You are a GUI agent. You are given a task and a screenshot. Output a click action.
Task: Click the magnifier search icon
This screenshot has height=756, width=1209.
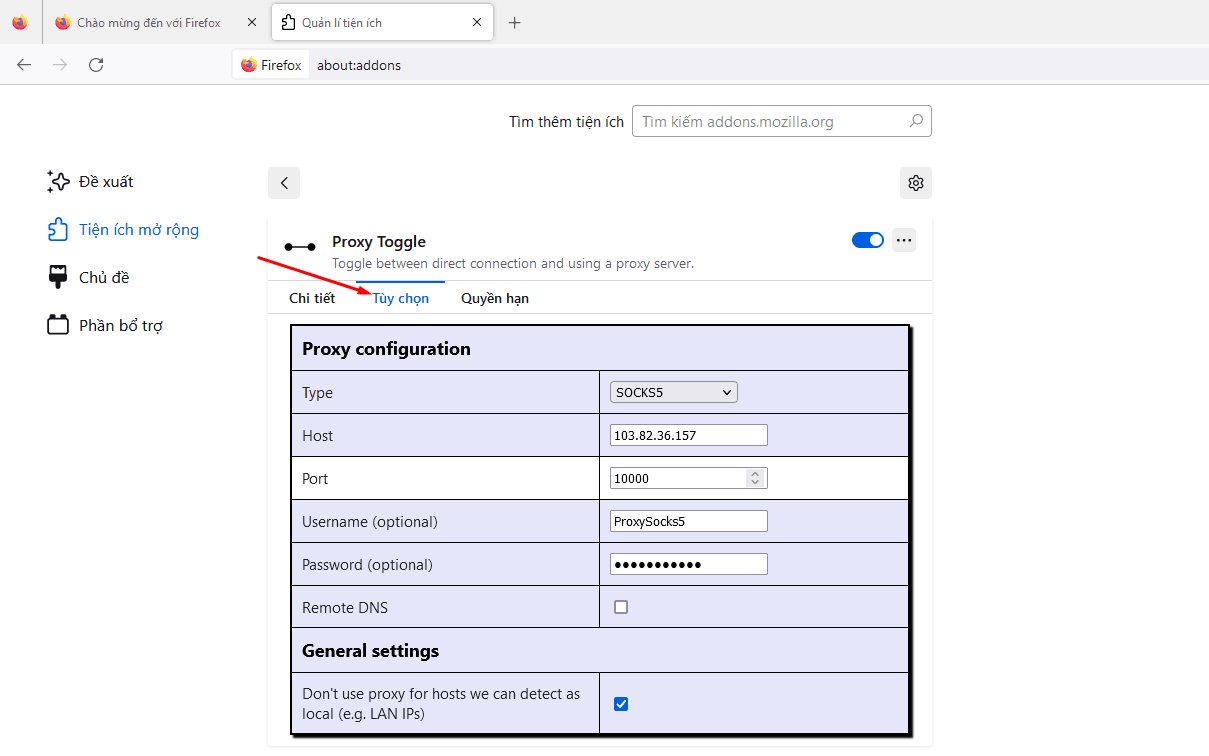tap(916, 121)
